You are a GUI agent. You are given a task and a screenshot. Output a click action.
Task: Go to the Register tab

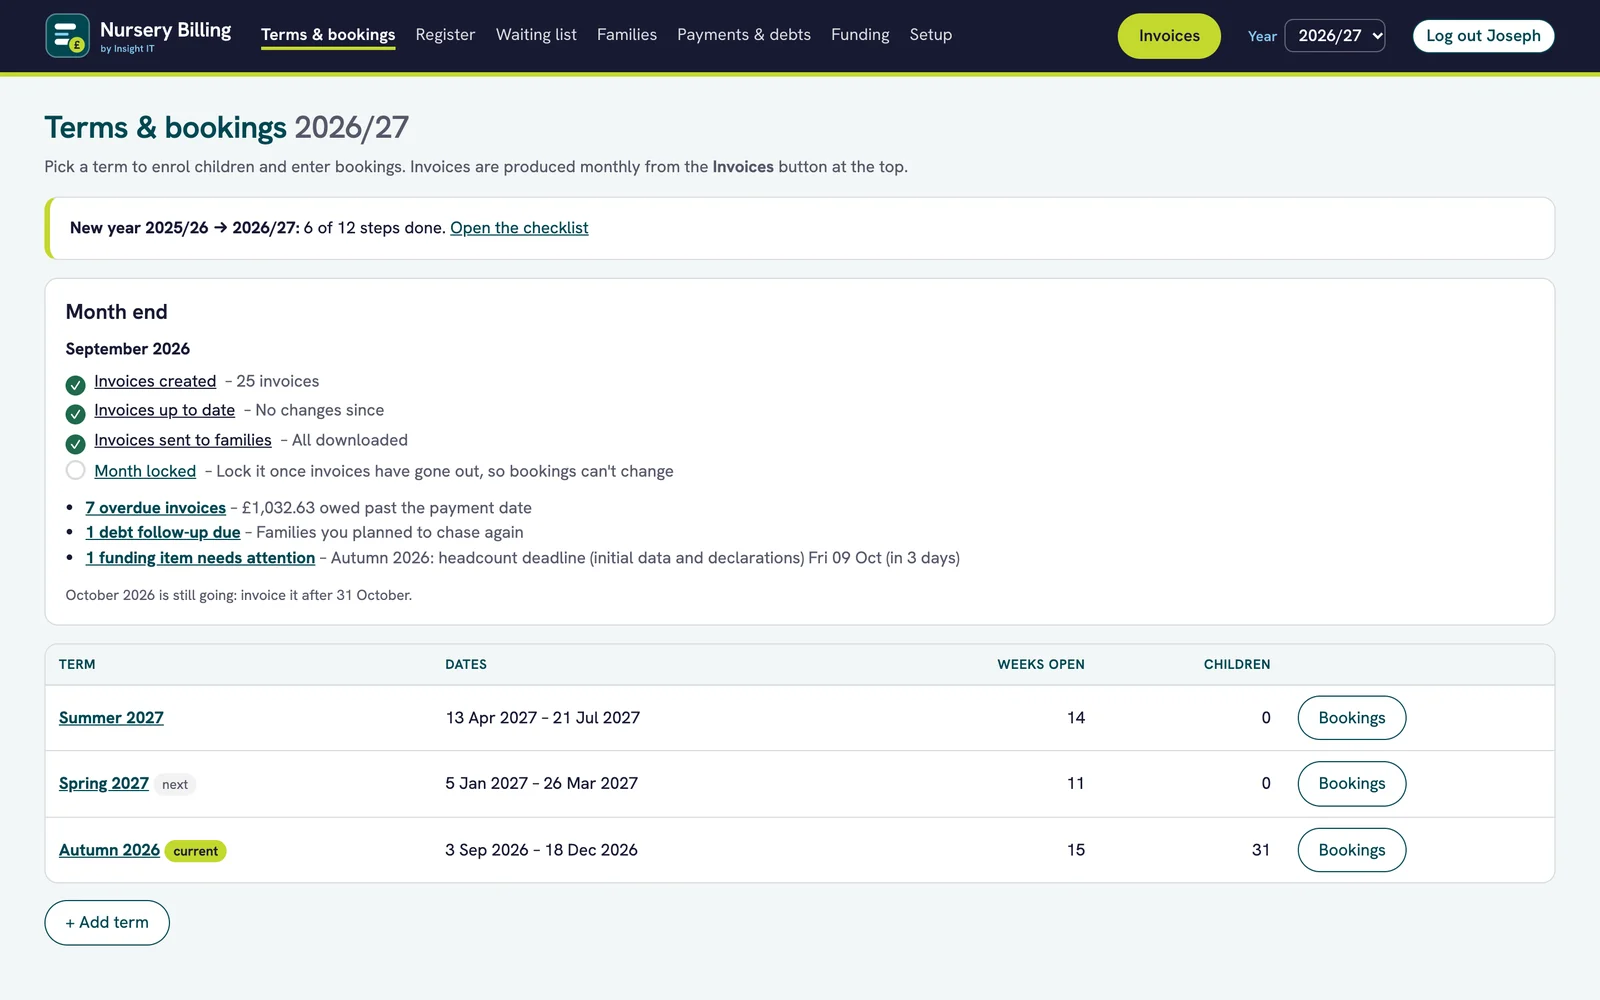[x=445, y=35]
